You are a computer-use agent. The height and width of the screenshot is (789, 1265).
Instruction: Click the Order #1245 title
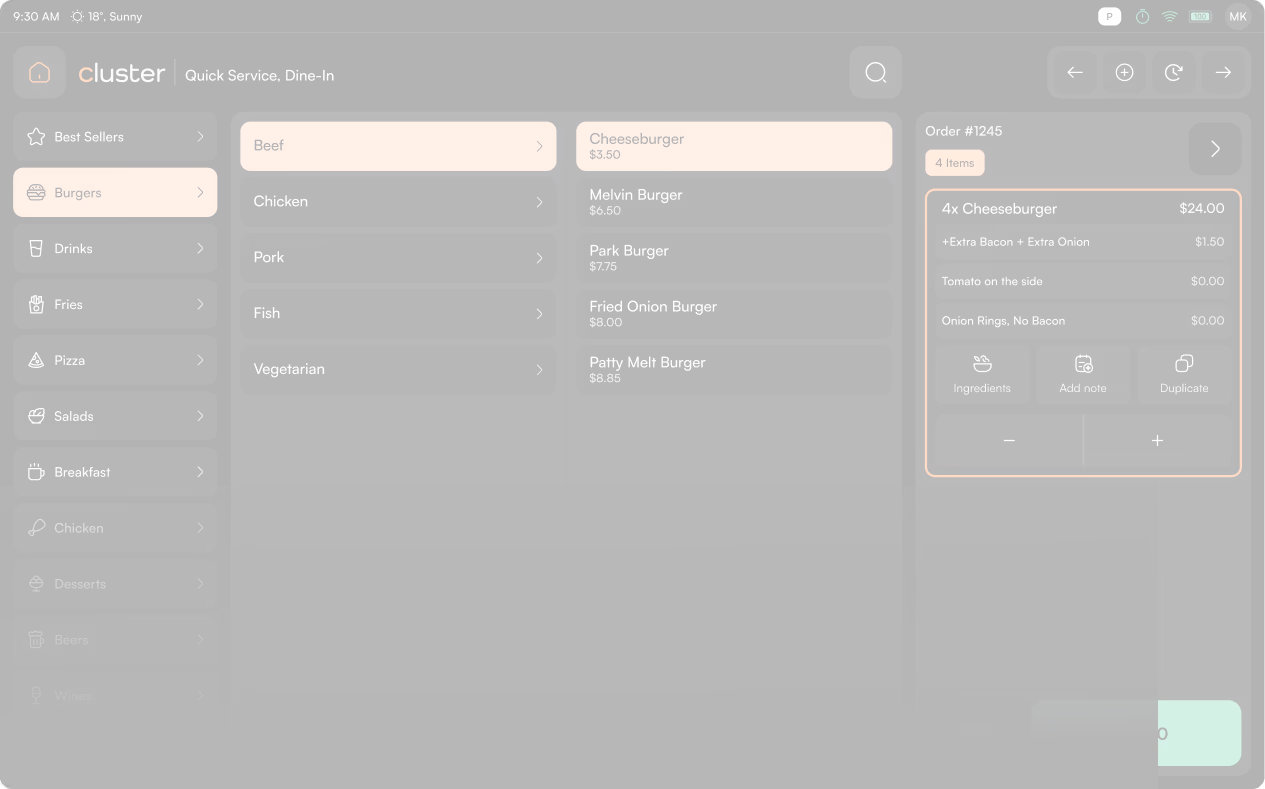(x=964, y=131)
